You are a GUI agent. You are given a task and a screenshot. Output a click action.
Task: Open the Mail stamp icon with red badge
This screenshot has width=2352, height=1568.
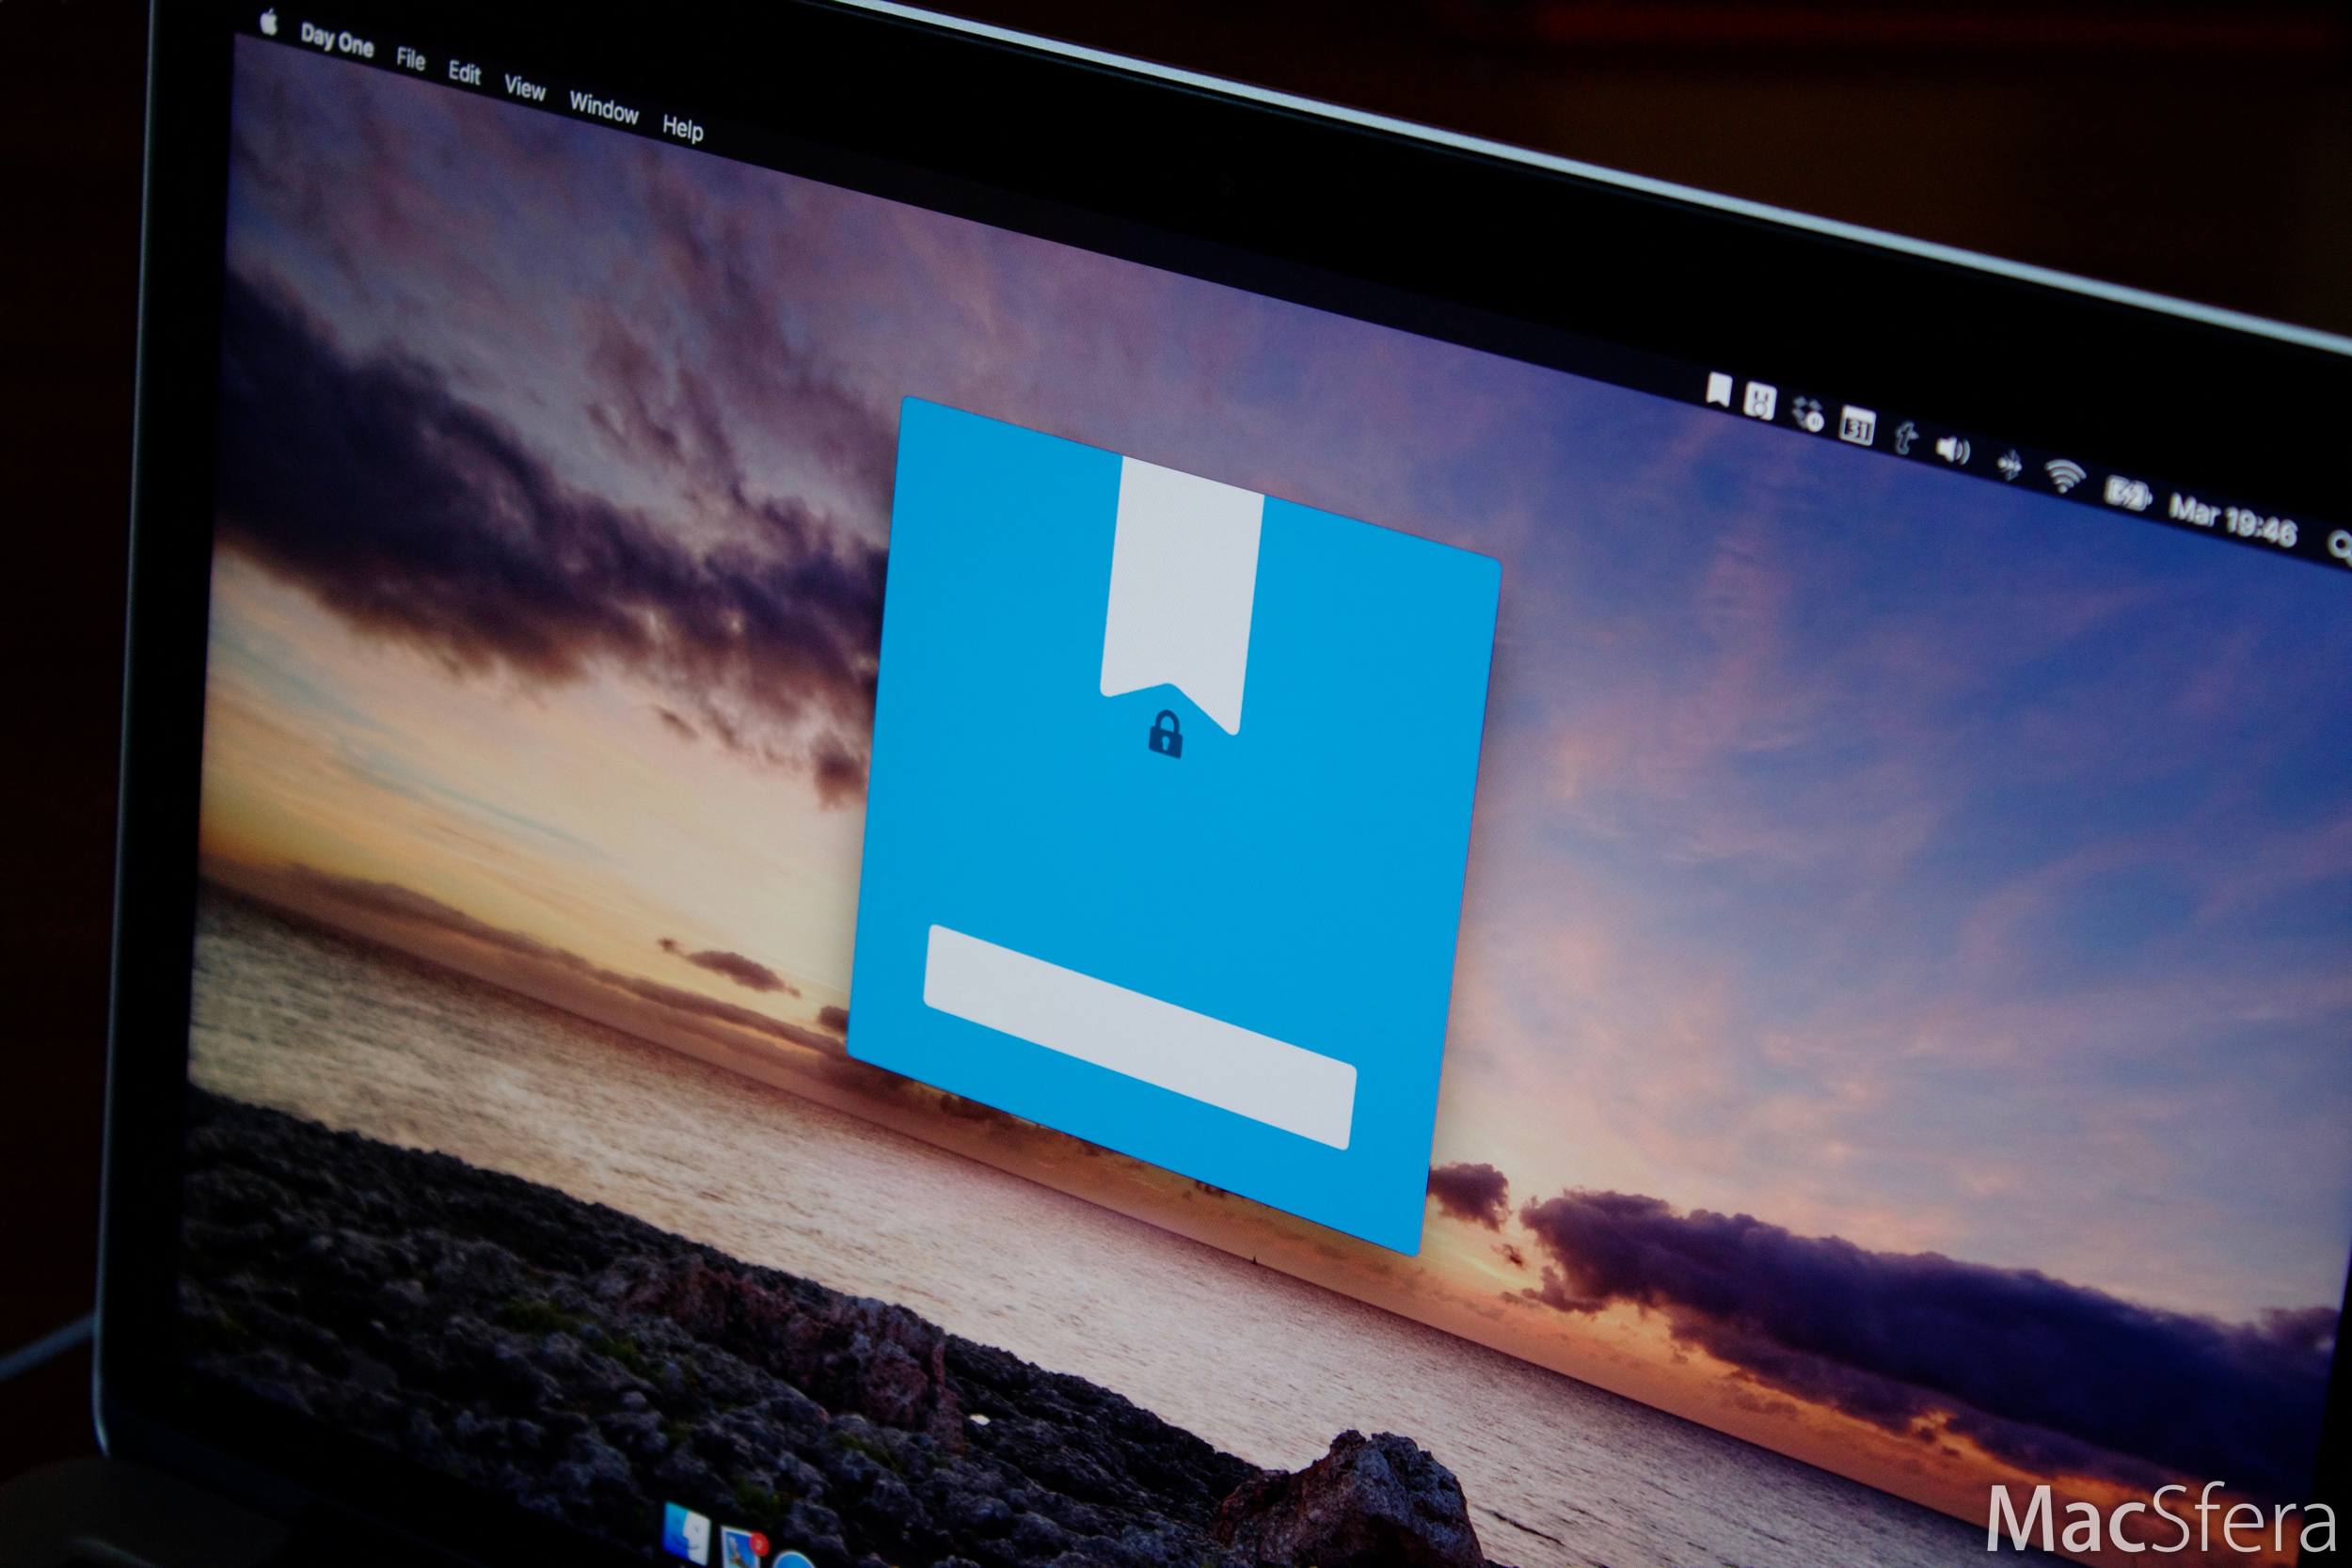pyautogui.click(x=742, y=1547)
